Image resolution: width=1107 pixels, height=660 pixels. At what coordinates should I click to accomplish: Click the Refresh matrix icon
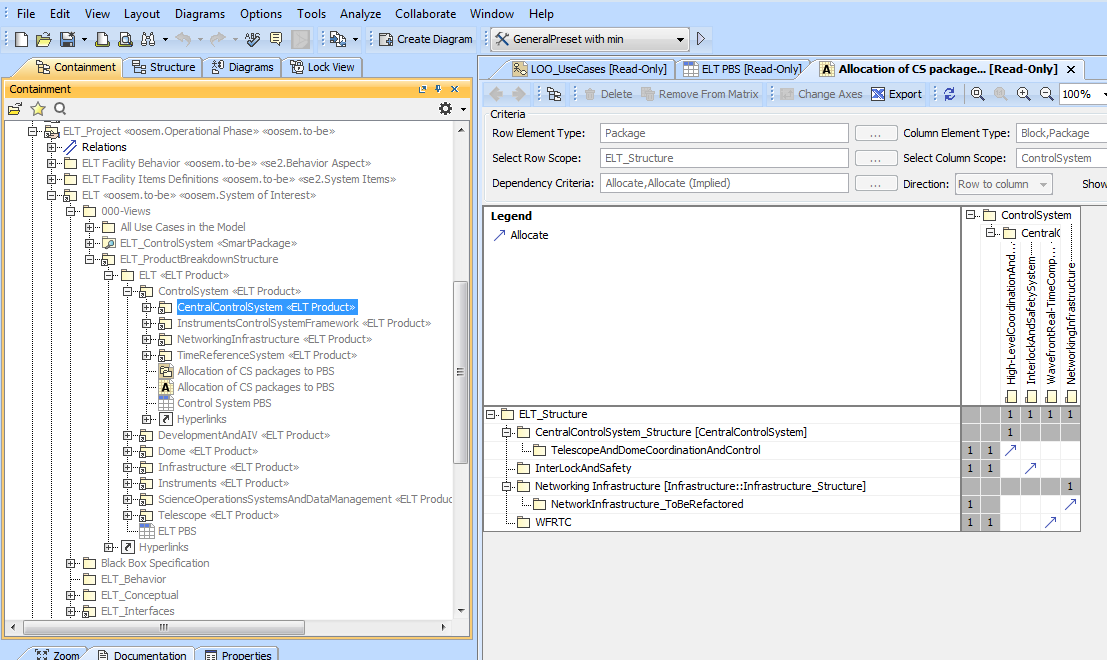[949, 94]
